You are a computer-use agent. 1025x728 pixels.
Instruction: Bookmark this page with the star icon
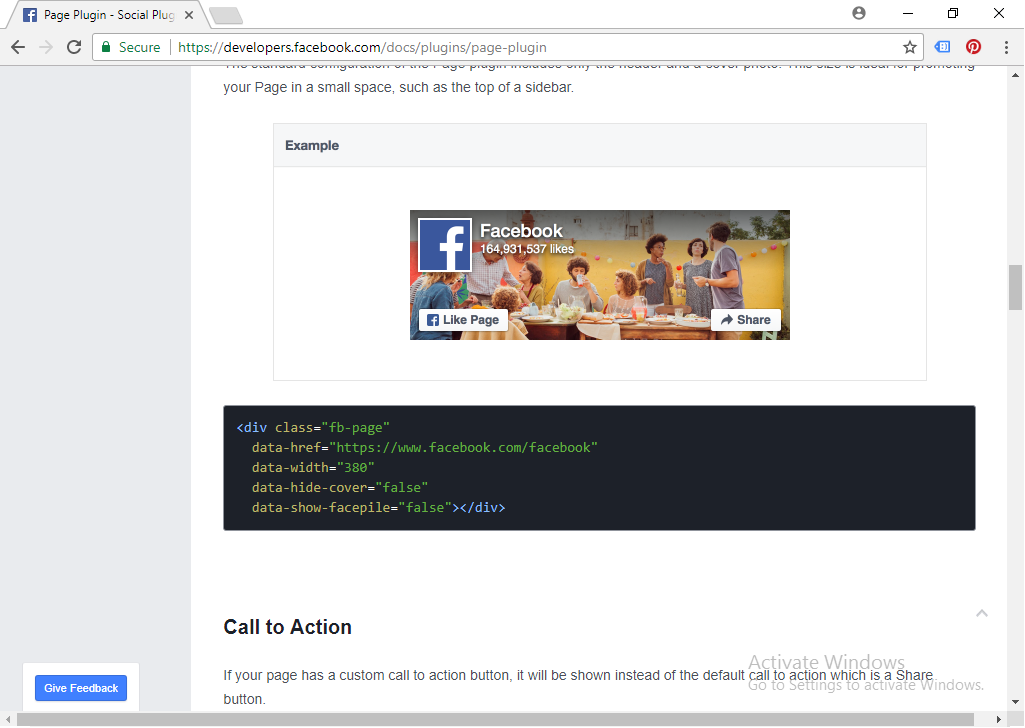(x=909, y=47)
